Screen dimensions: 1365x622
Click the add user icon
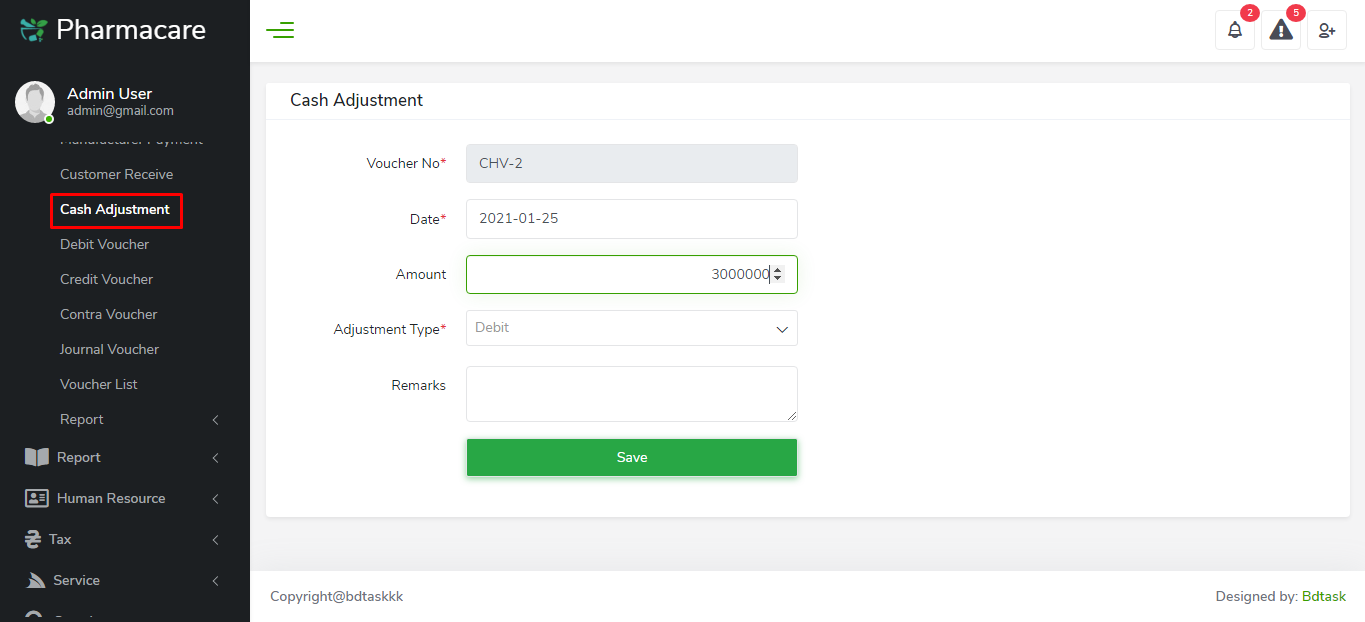click(x=1327, y=30)
